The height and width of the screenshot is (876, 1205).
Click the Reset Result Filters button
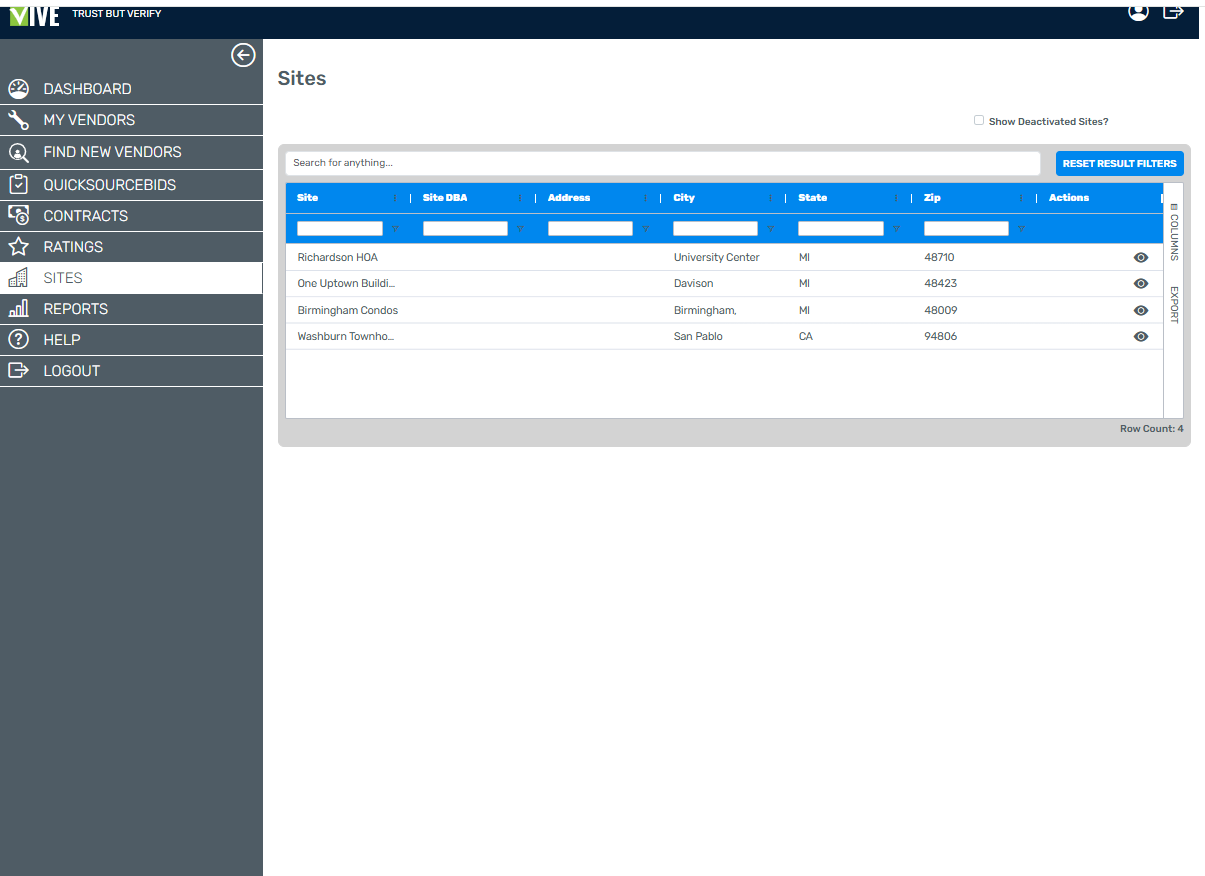tap(1119, 164)
